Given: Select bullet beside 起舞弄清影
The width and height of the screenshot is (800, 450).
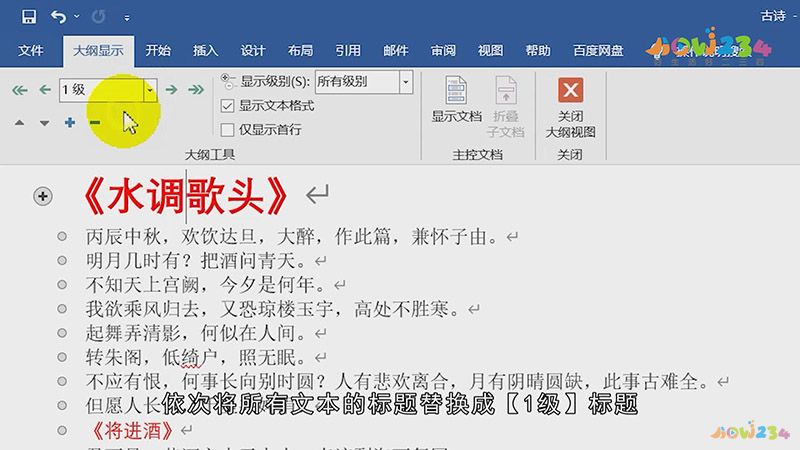Looking at the screenshot, I should pos(62,333).
